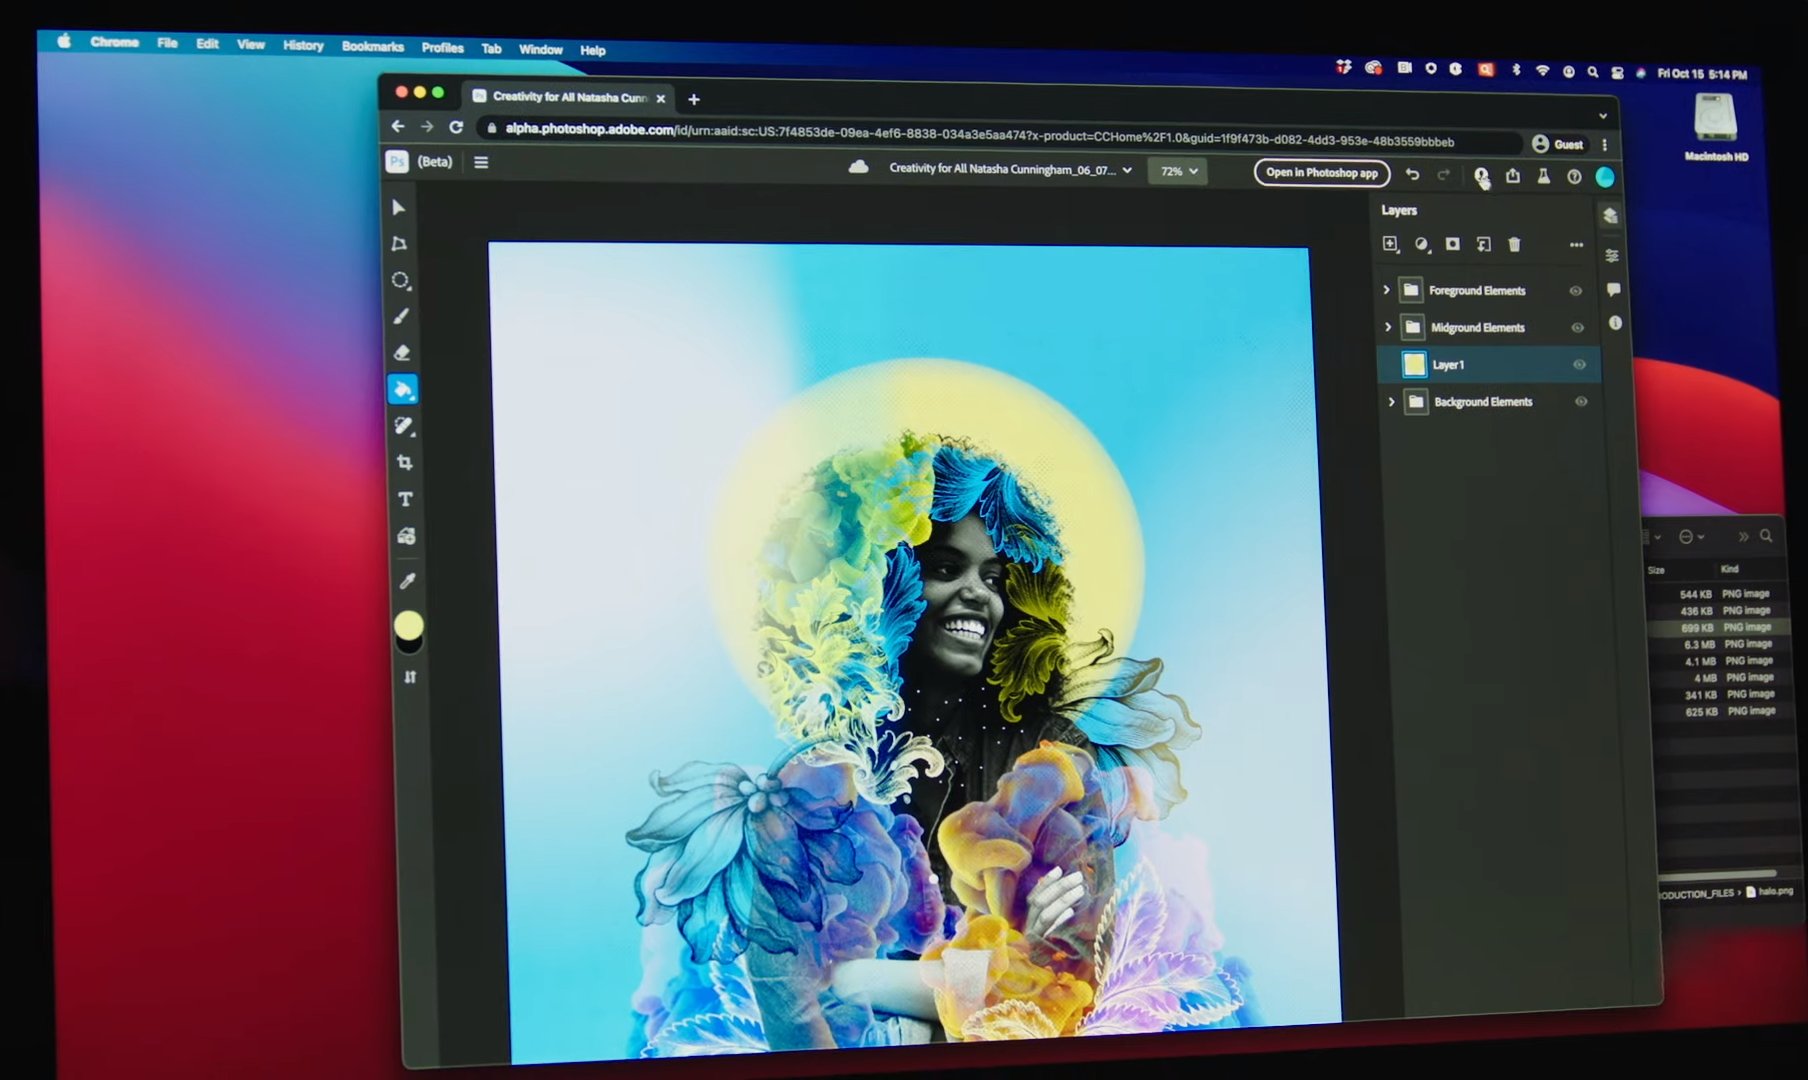Select the Brush tool
1808x1080 pixels.
(x=401, y=316)
